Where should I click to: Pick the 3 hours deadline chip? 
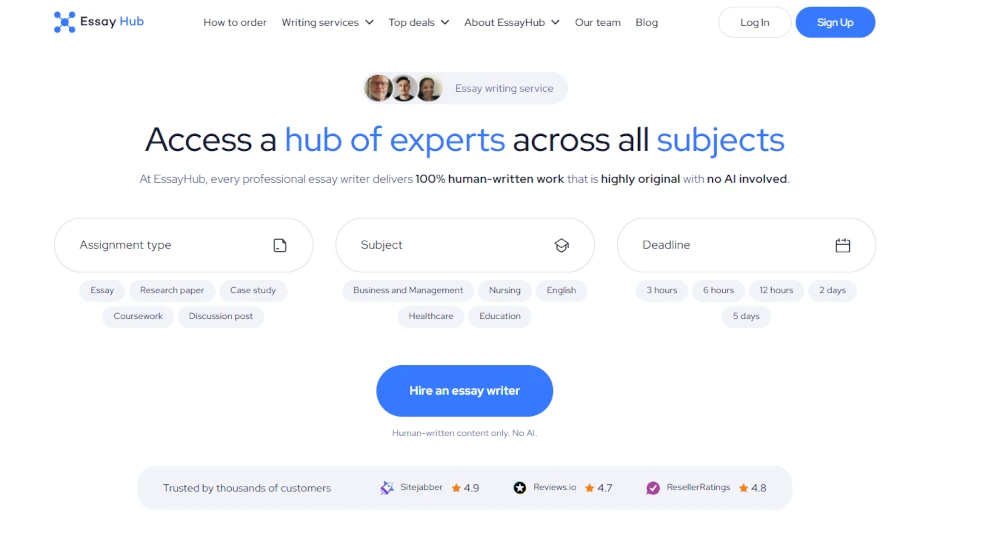click(x=661, y=290)
